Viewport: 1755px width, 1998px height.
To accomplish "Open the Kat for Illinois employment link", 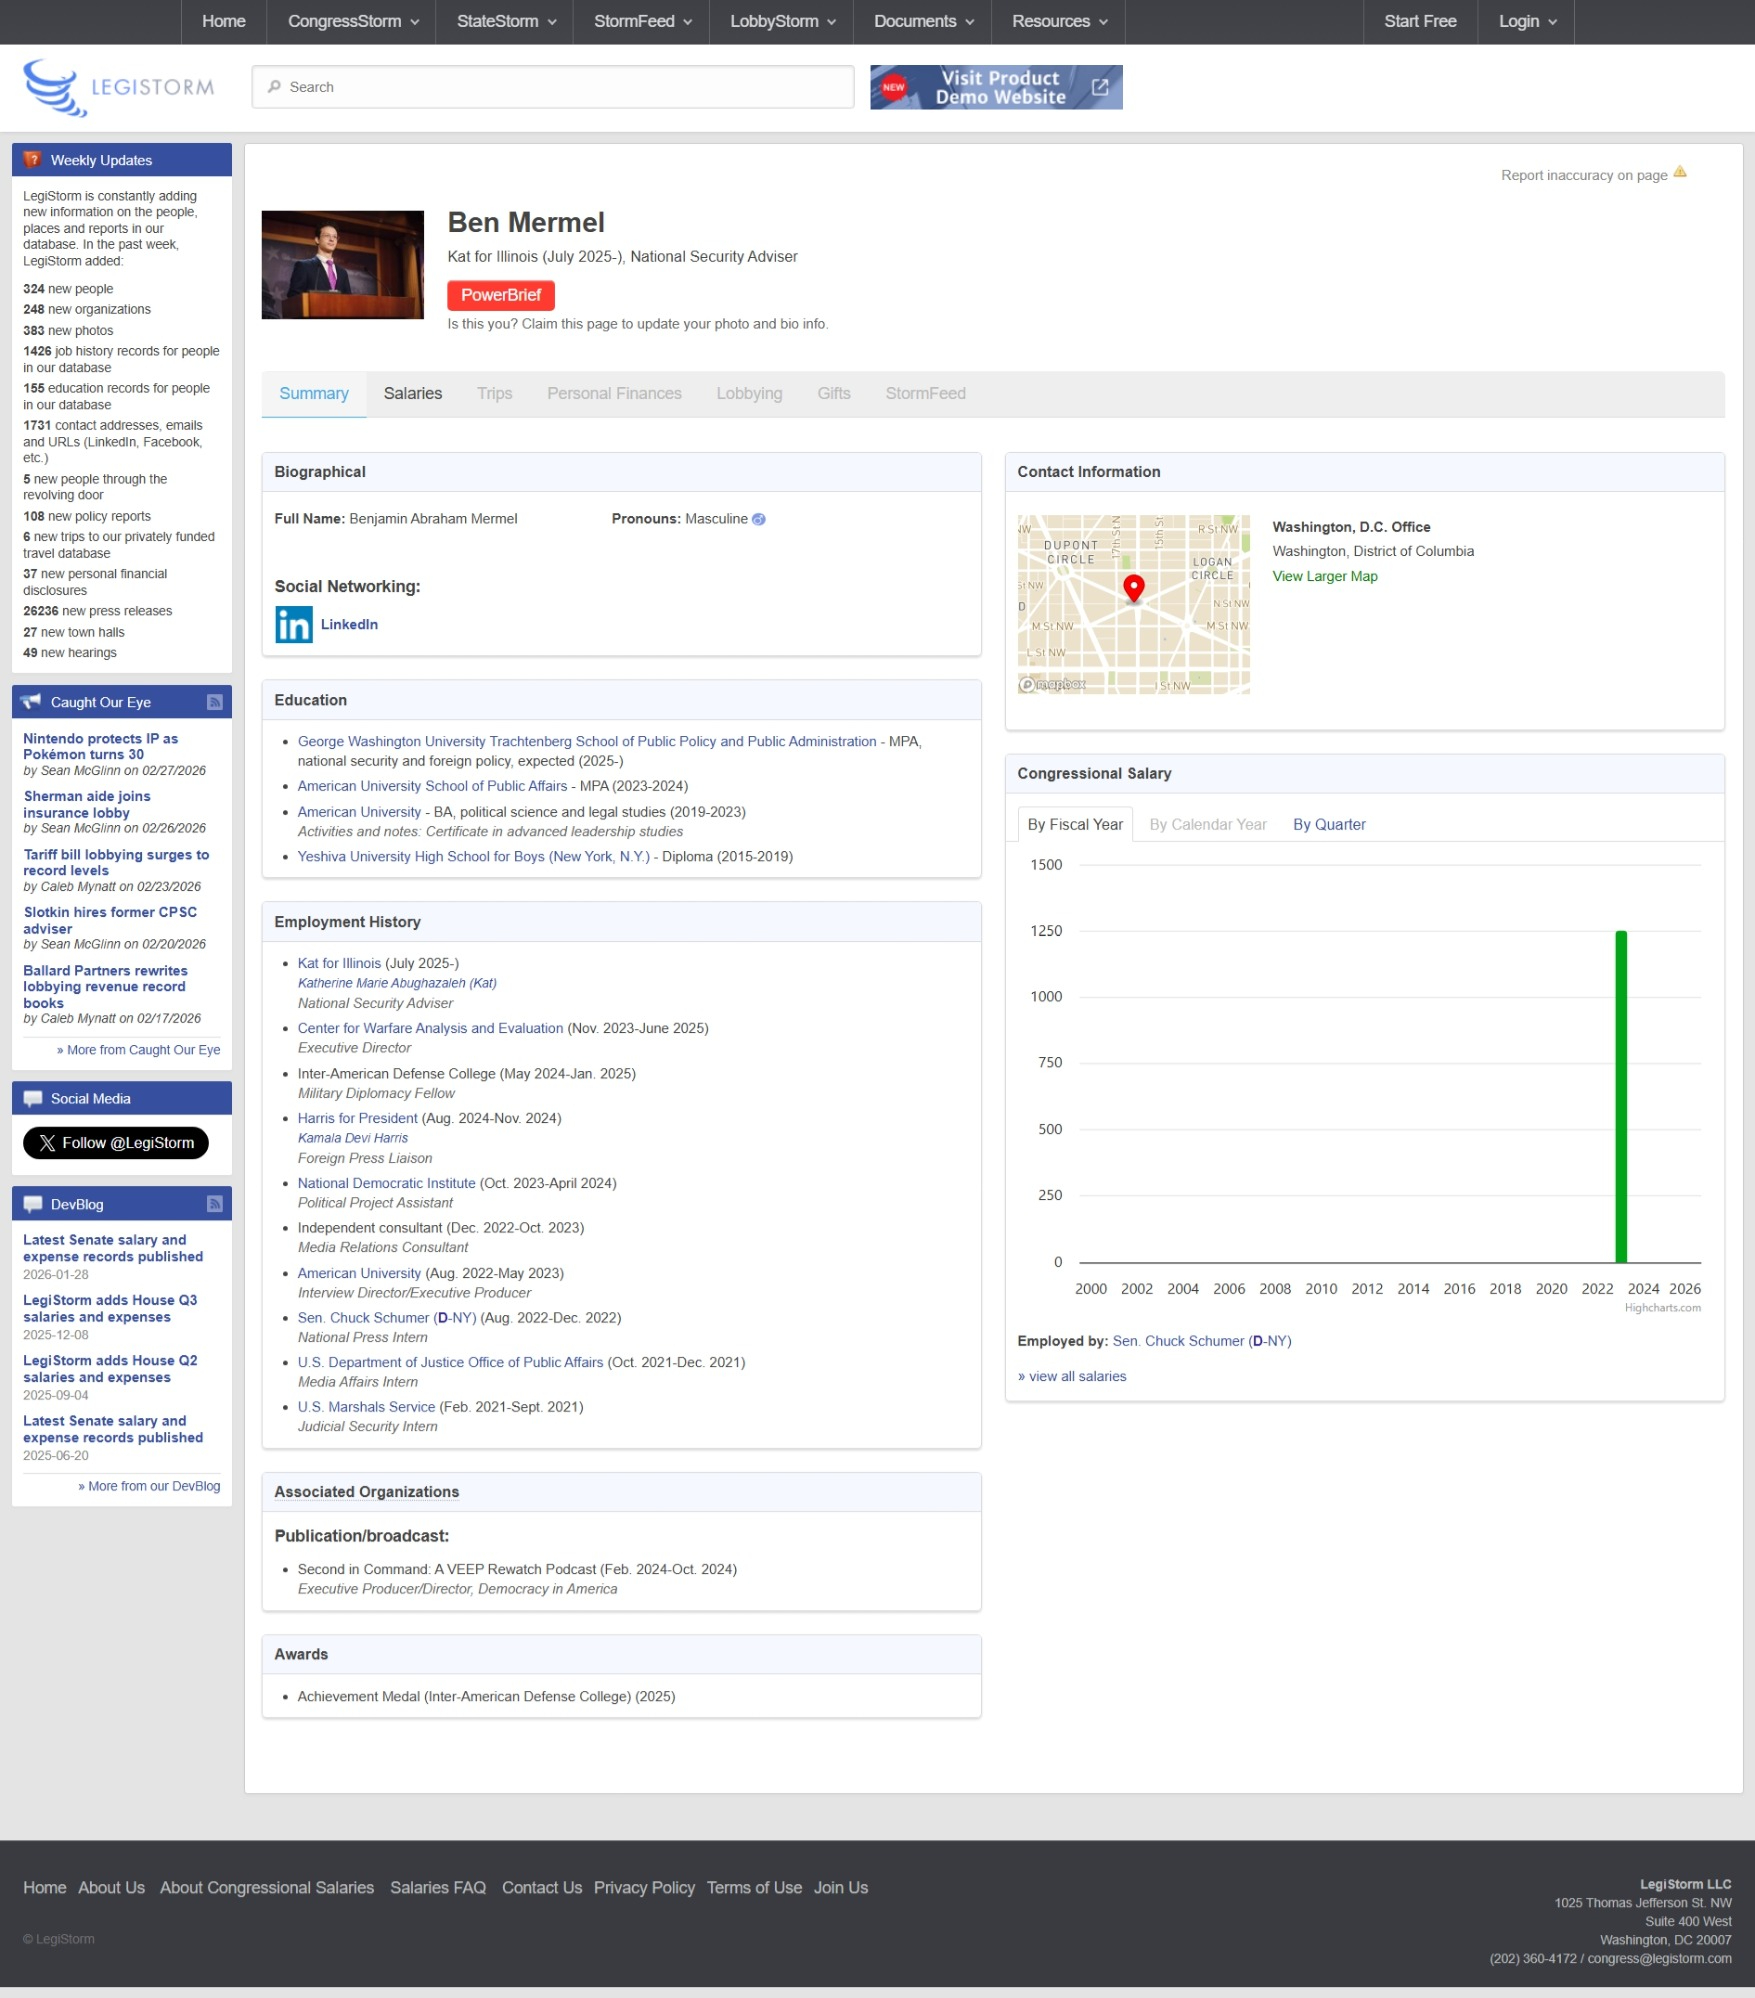I will click(x=339, y=963).
